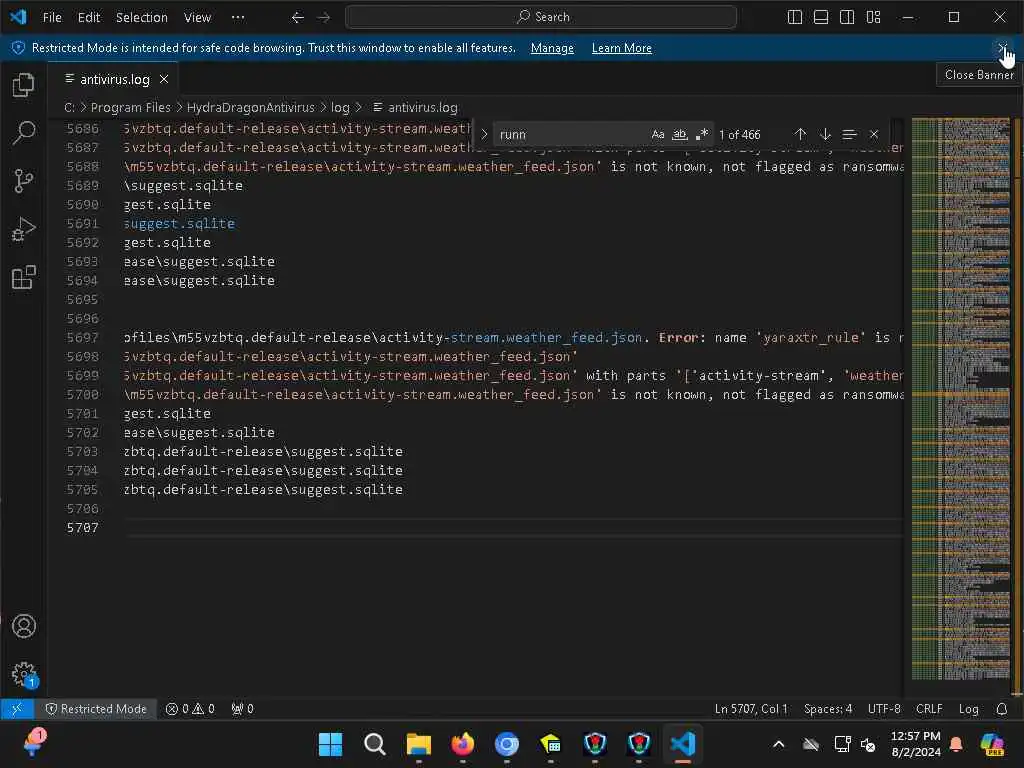Click the 'log' breadcrumb folder
The image size is (1024, 768).
[340, 108]
